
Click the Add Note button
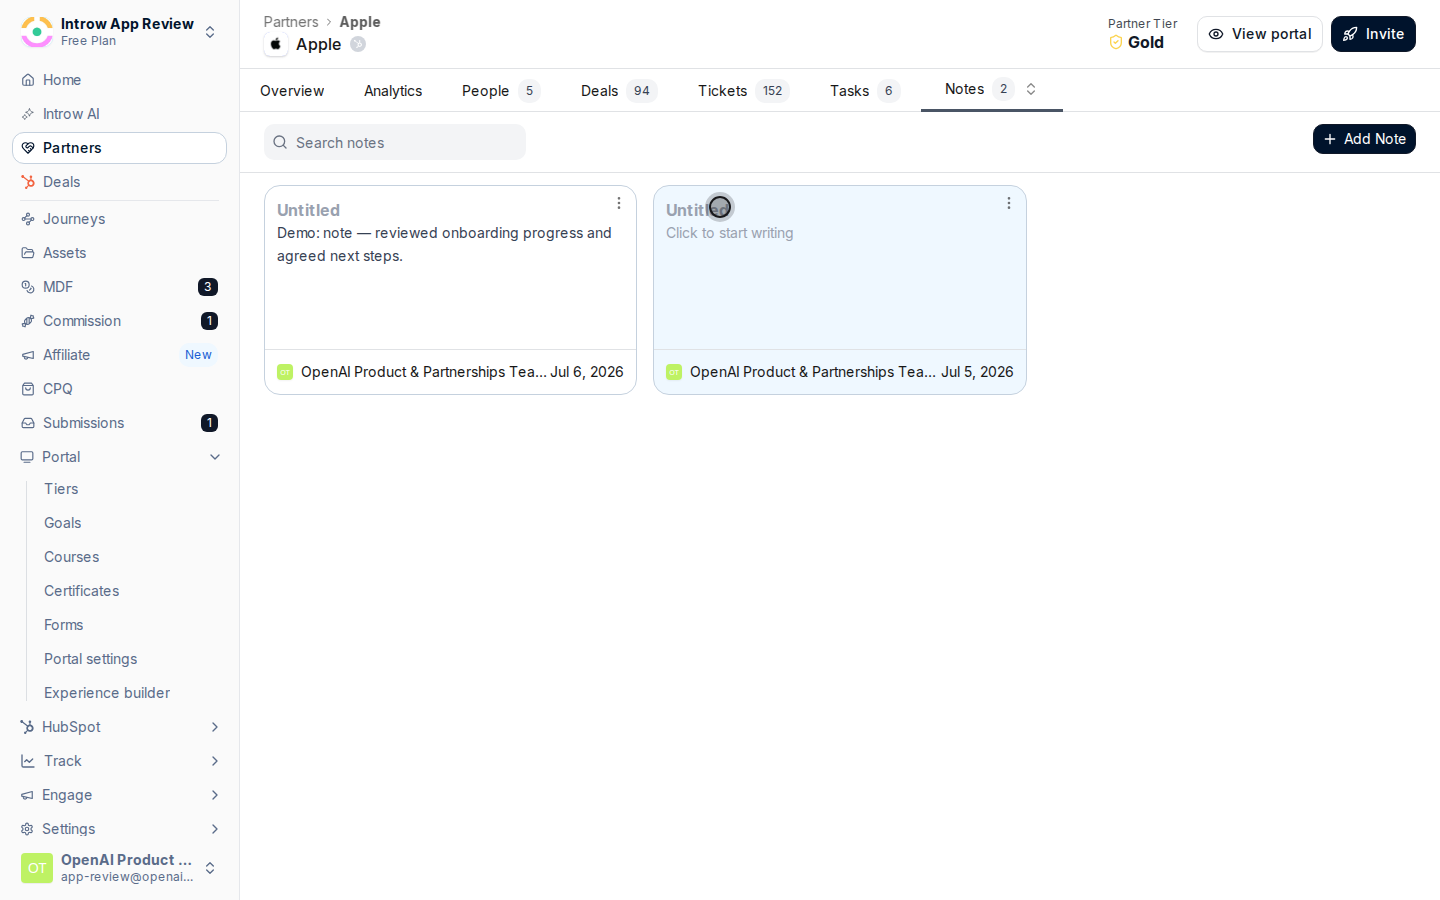[1364, 139]
